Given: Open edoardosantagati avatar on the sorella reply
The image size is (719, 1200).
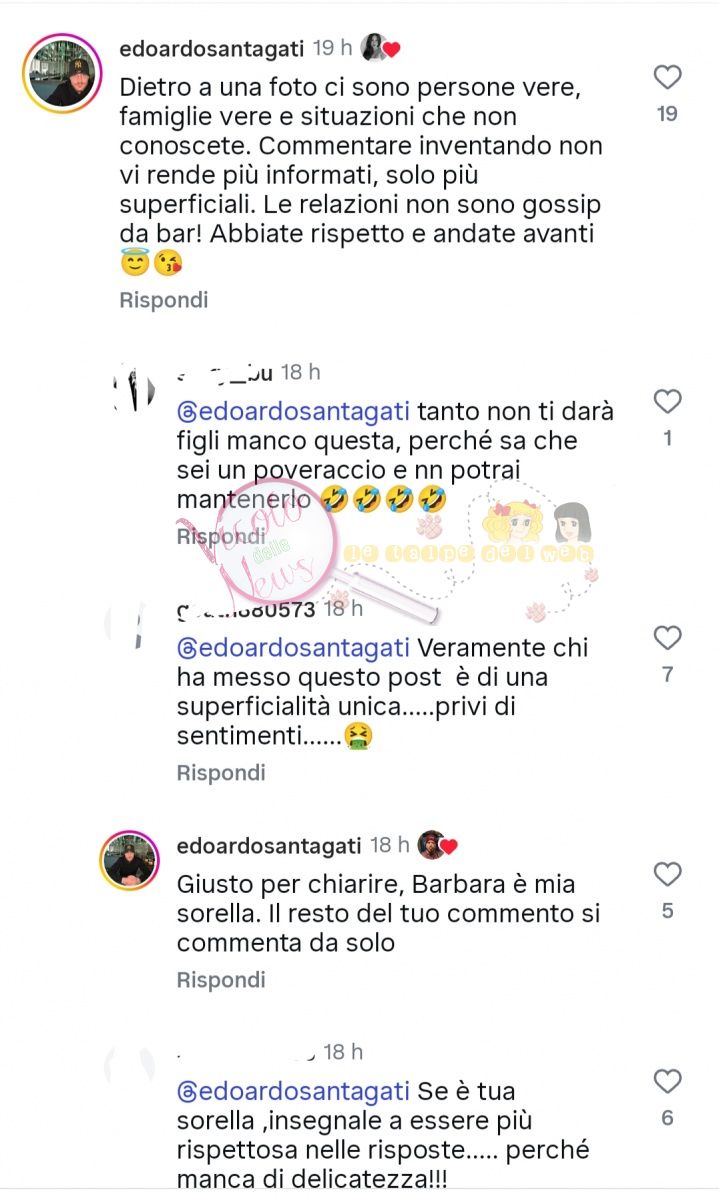Looking at the screenshot, I should 130,860.
